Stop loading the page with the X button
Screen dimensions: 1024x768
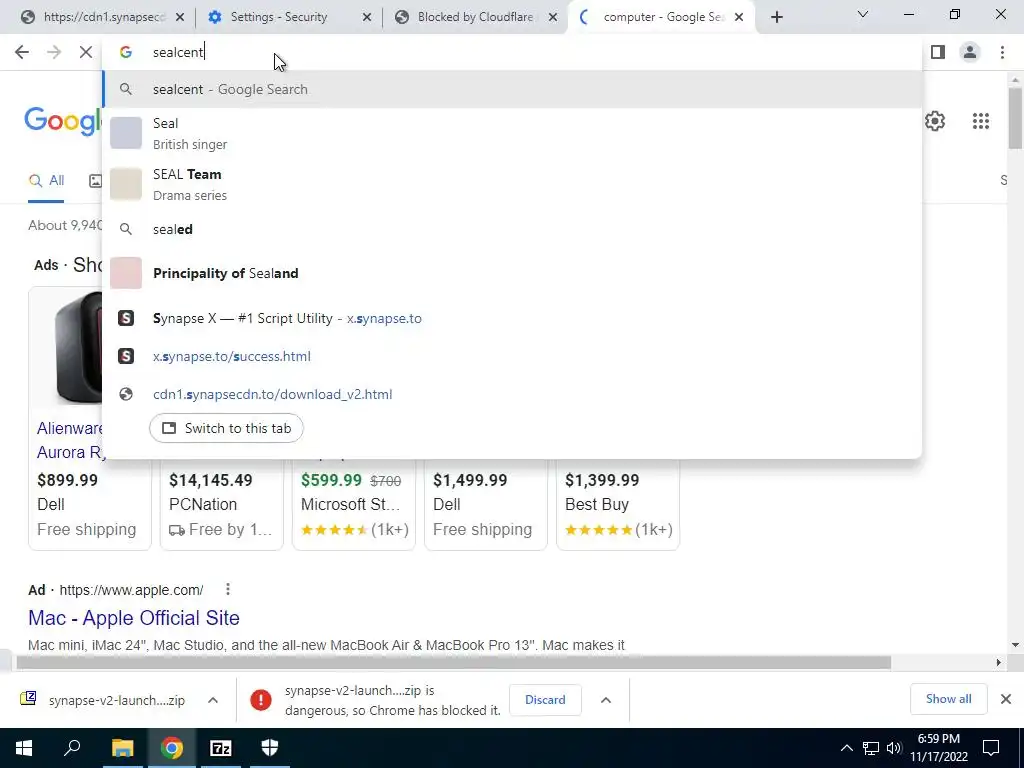point(86,52)
